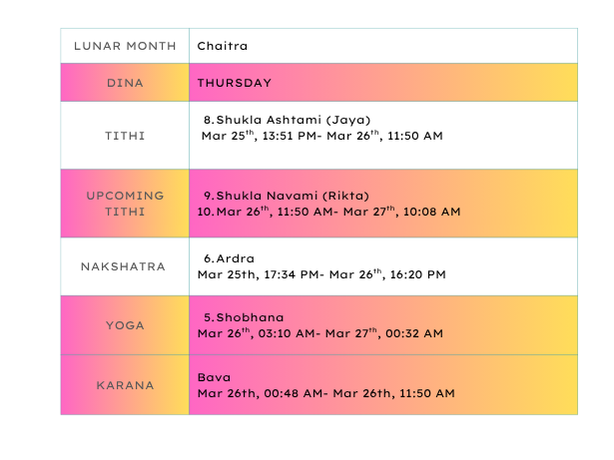The image size is (614, 460).
Task: Click the DINA row label
Action: click(125, 83)
